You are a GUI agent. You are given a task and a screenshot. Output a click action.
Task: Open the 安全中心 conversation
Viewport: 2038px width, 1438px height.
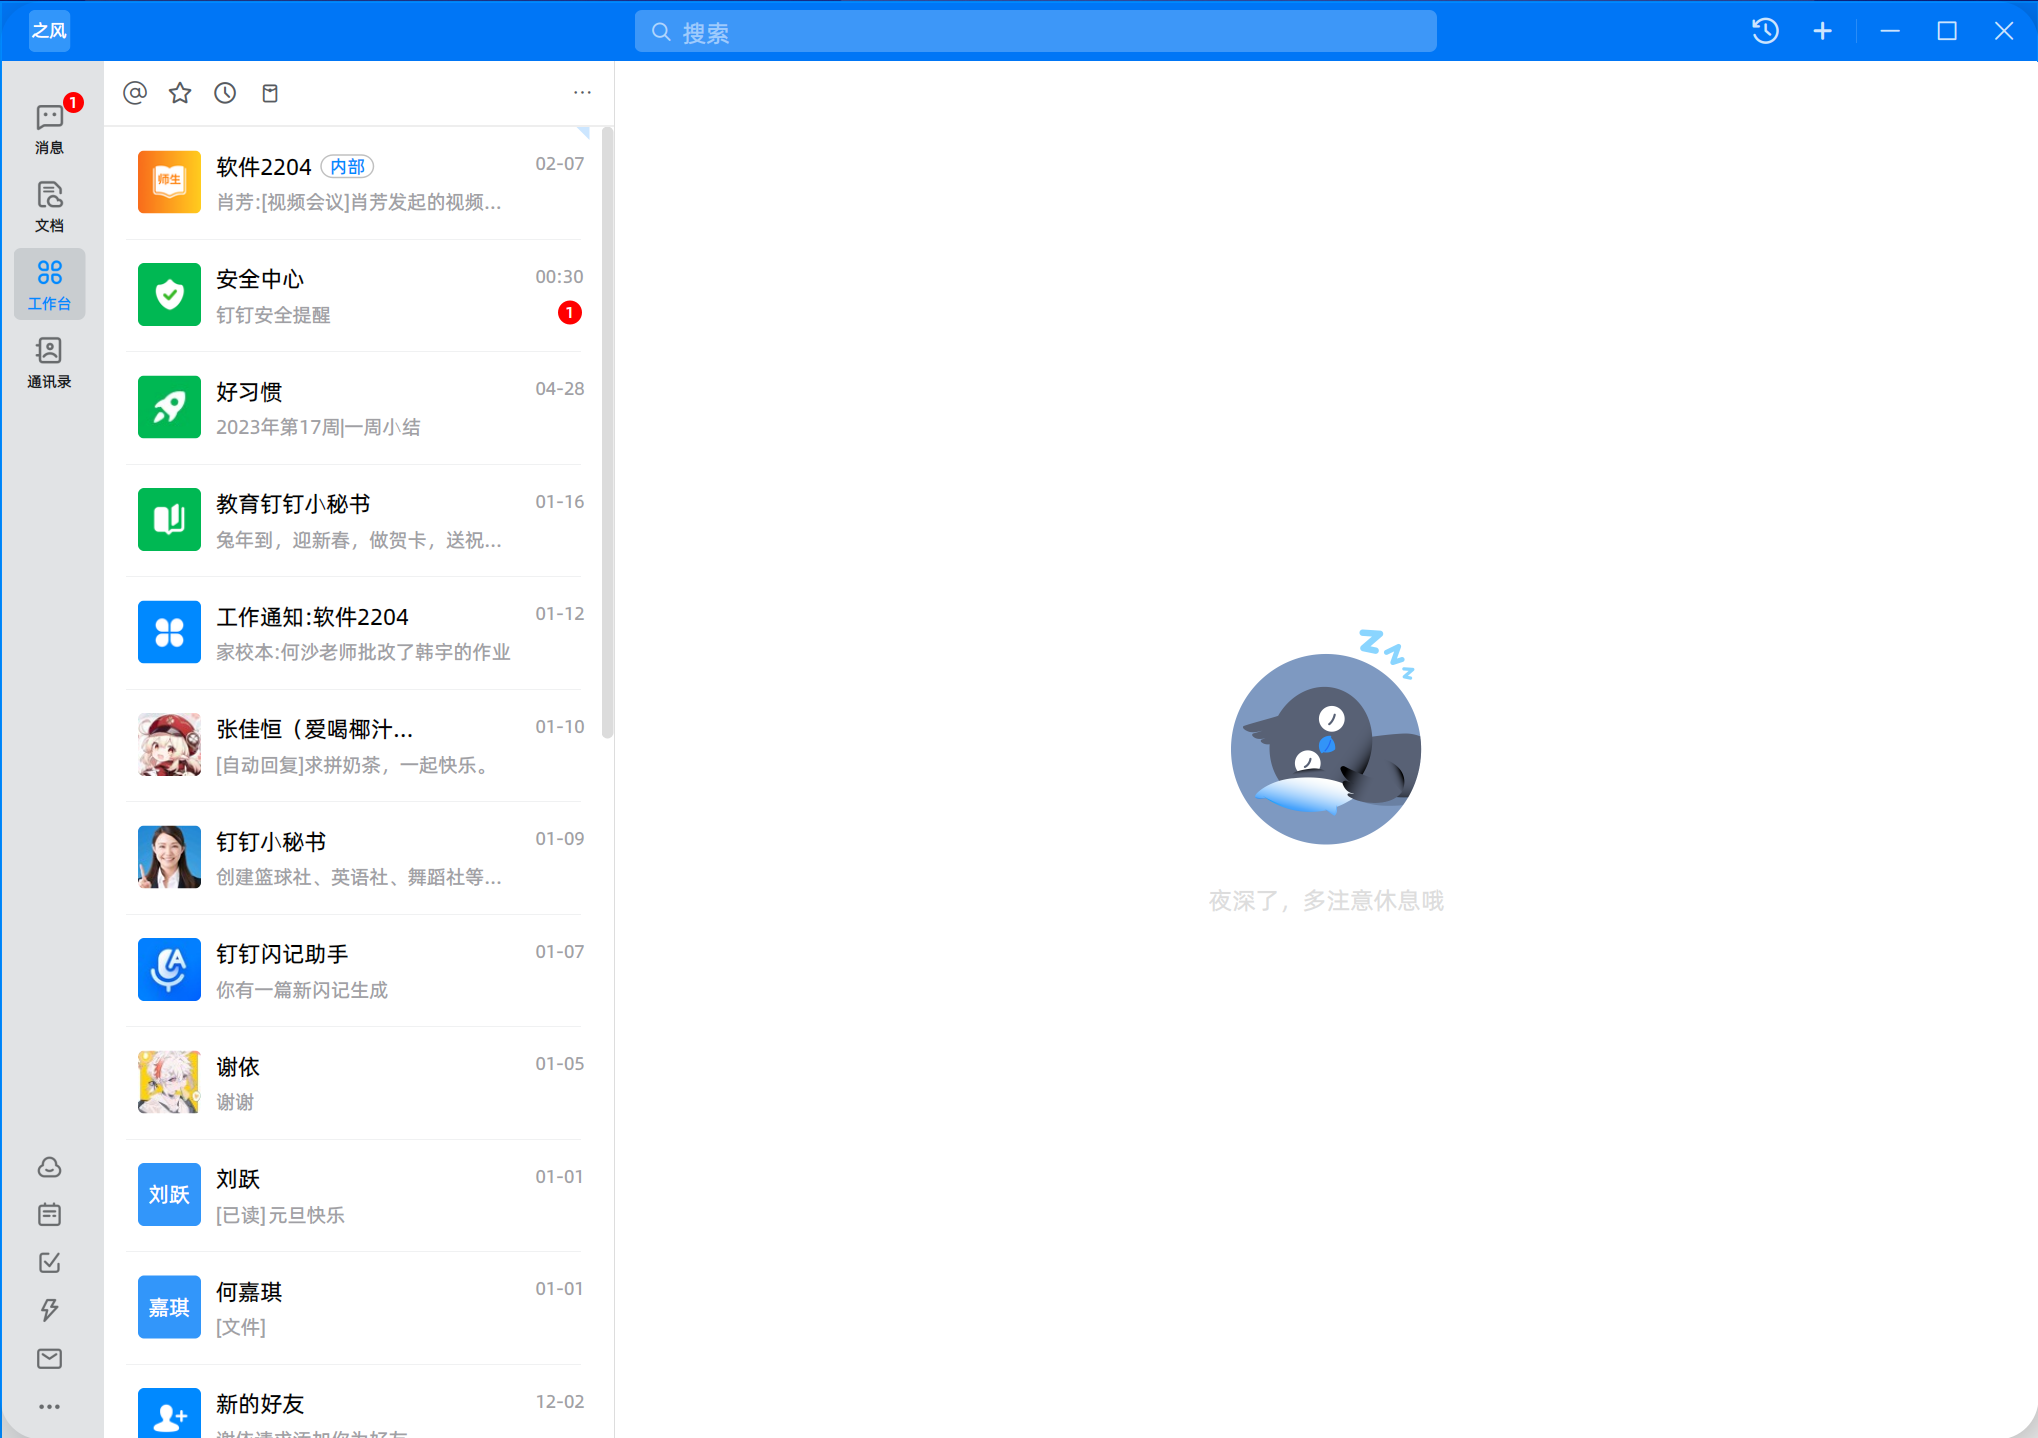click(x=355, y=295)
